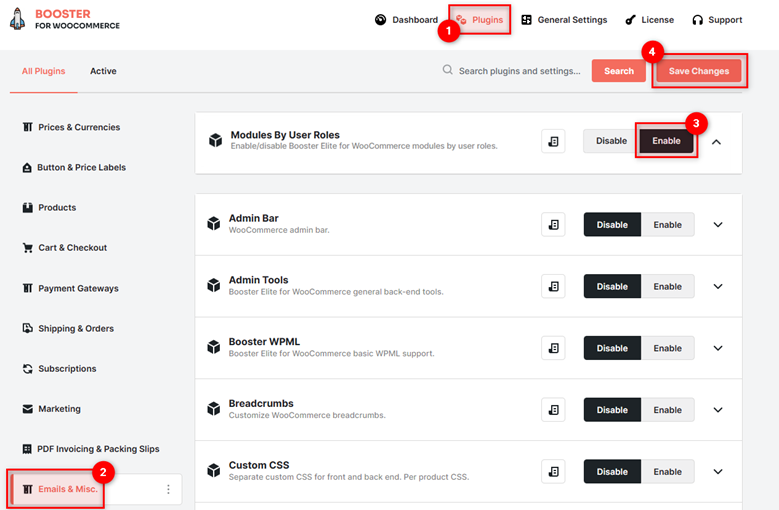Expand the Admin Bar settings chevron

tap(718, 224)
